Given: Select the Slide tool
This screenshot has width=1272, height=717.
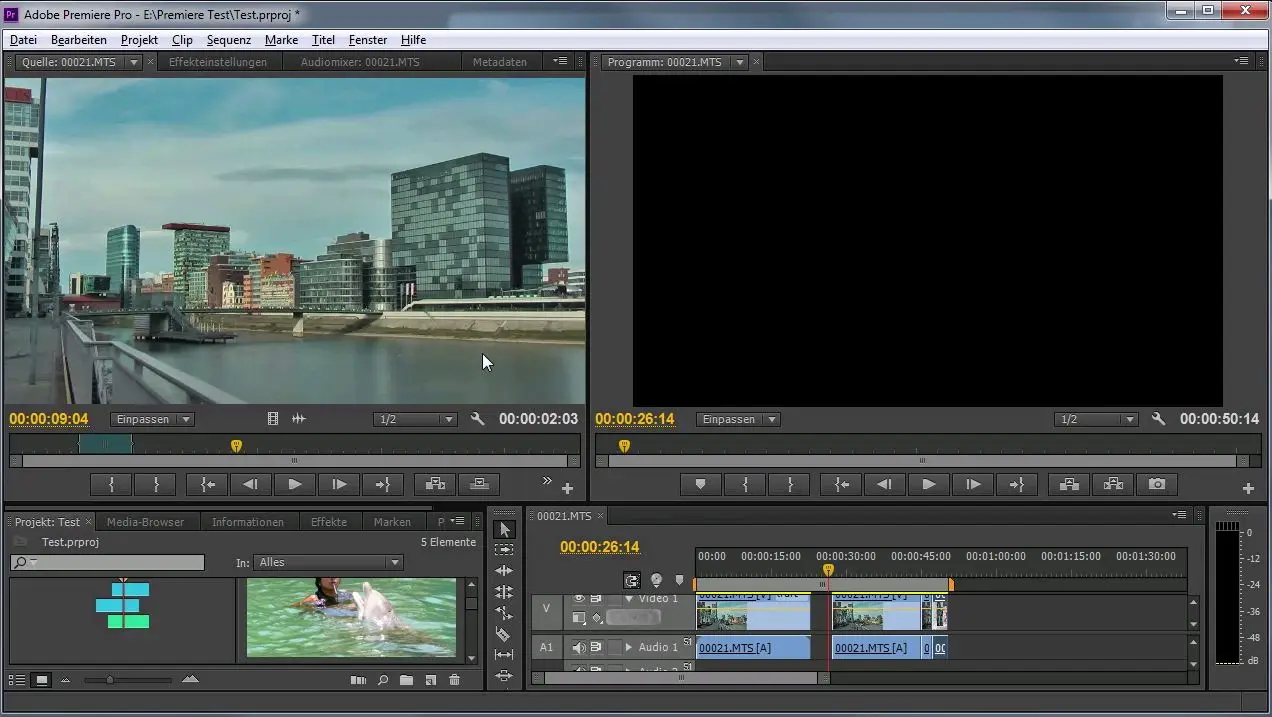Looking at the screenshot, I should coord(504,676).
